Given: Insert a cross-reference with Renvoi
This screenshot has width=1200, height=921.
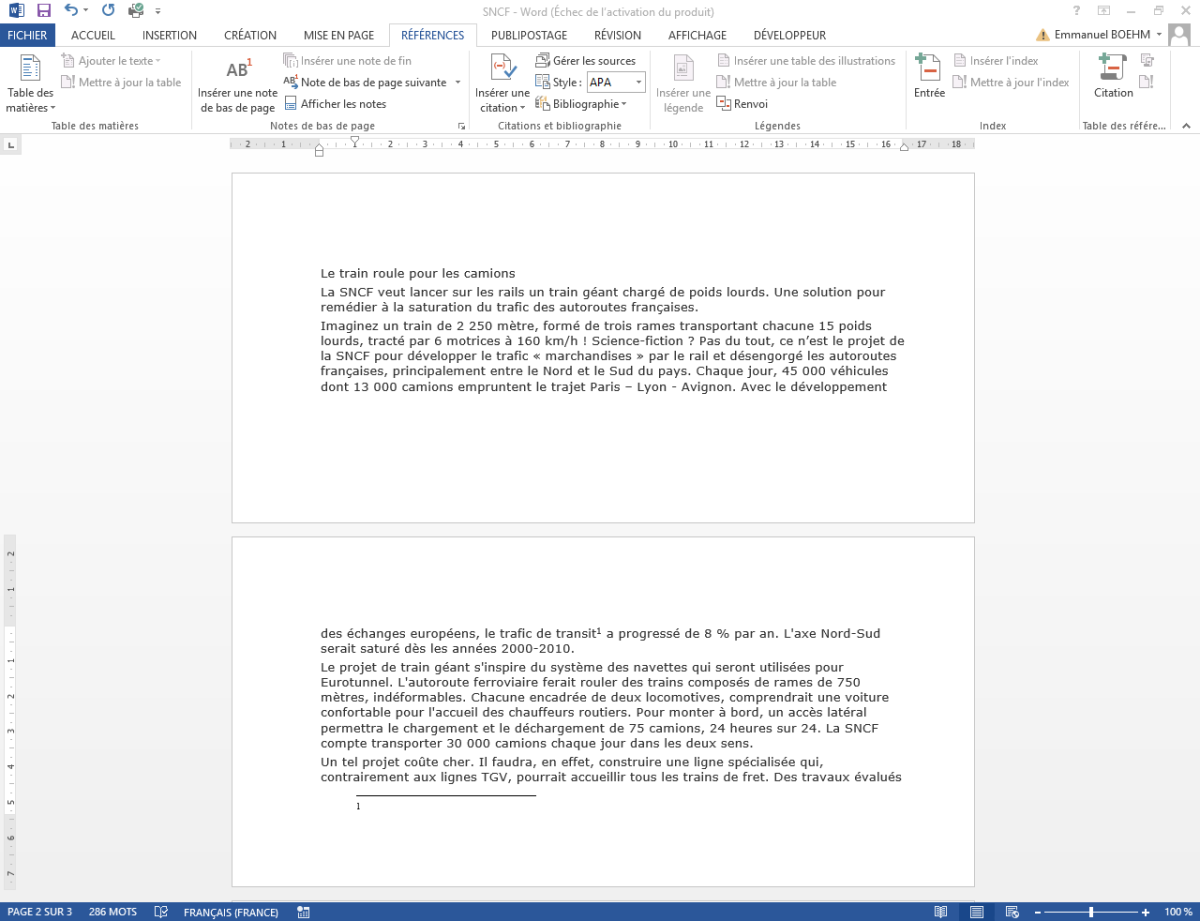Looking at the screenshot, I should click(x=742, y=103).
